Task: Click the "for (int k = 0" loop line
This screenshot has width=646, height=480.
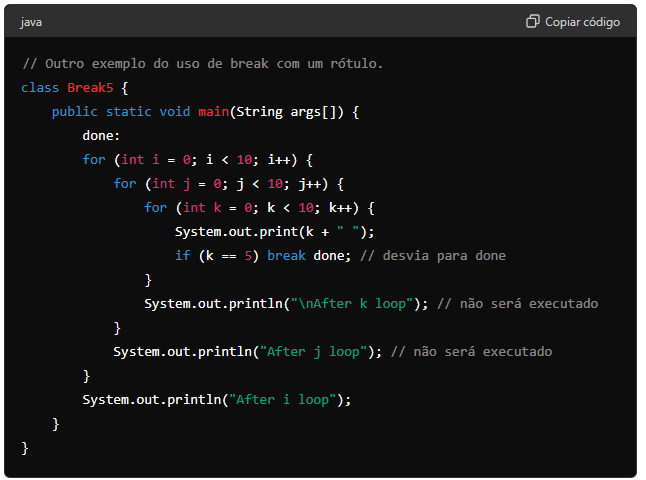Action: pos(260,208)
